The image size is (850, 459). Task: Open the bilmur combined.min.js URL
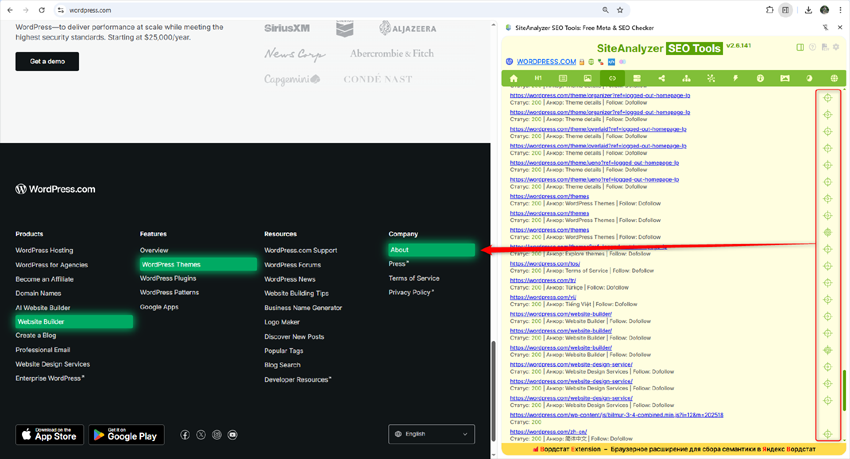[x=616, y=415]
